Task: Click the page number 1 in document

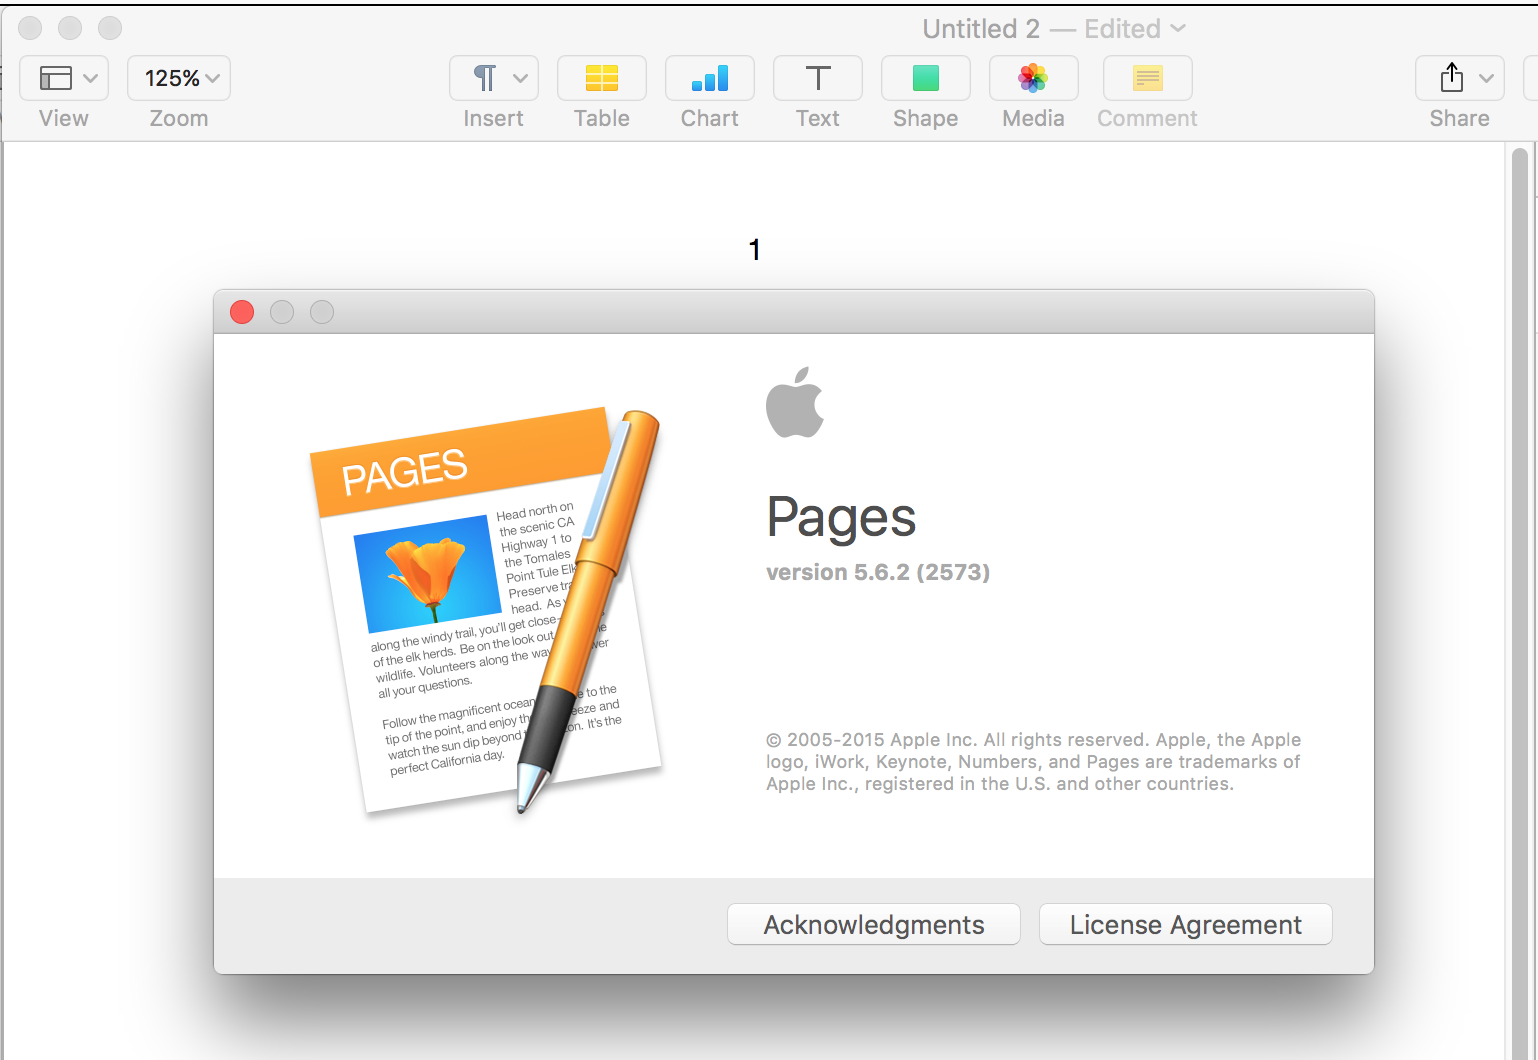Action: pyautogui.click(x=755, y=249)
